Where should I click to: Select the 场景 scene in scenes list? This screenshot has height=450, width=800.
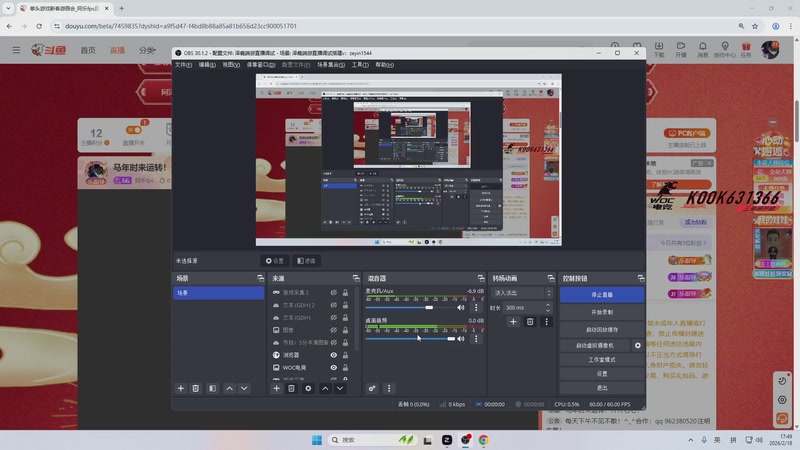point(218,293)
